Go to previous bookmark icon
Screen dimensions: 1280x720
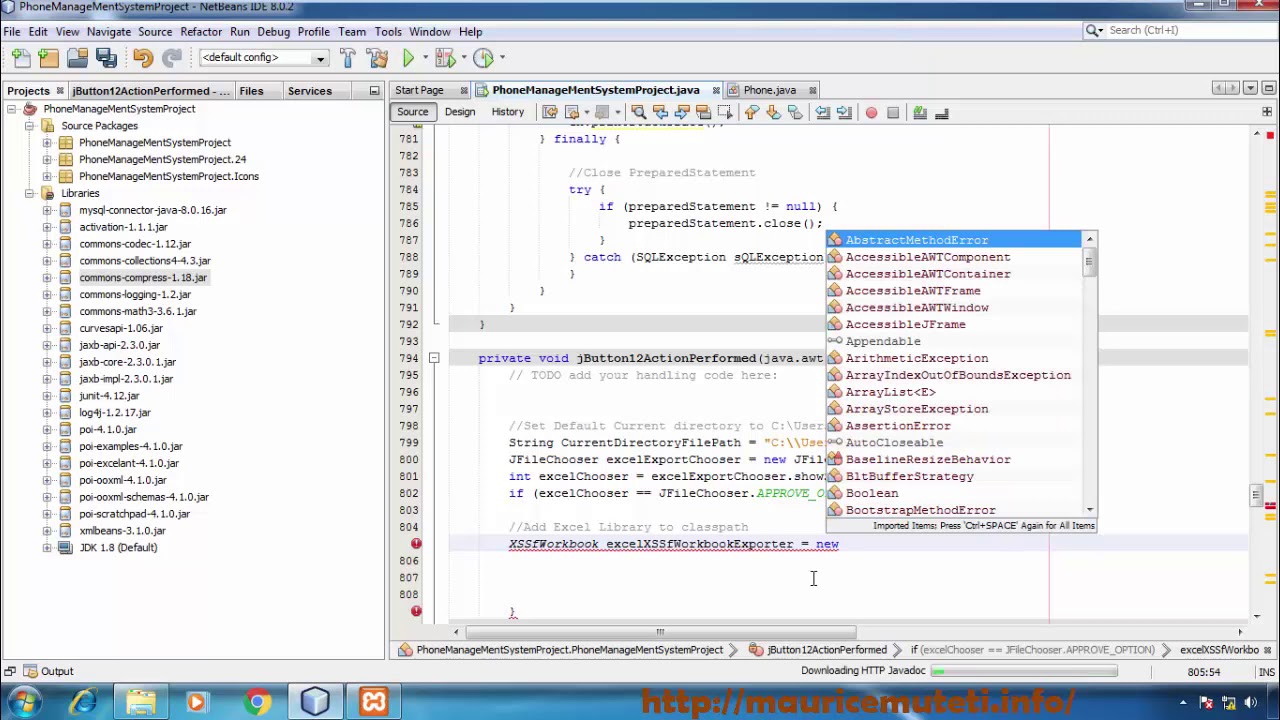point(752,113)
